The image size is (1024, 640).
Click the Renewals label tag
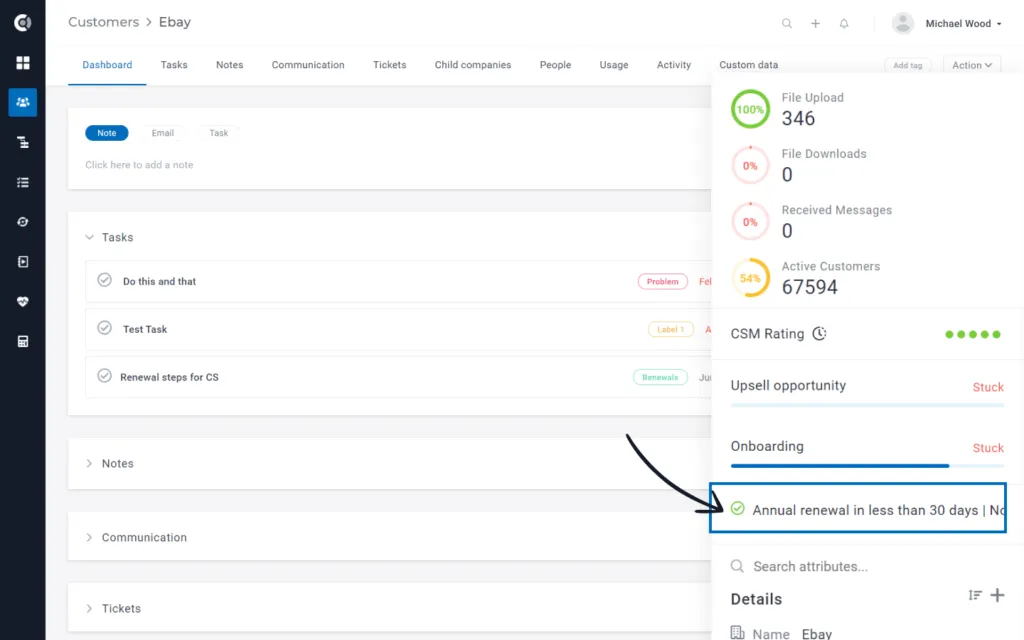click(x=660, y=377)
